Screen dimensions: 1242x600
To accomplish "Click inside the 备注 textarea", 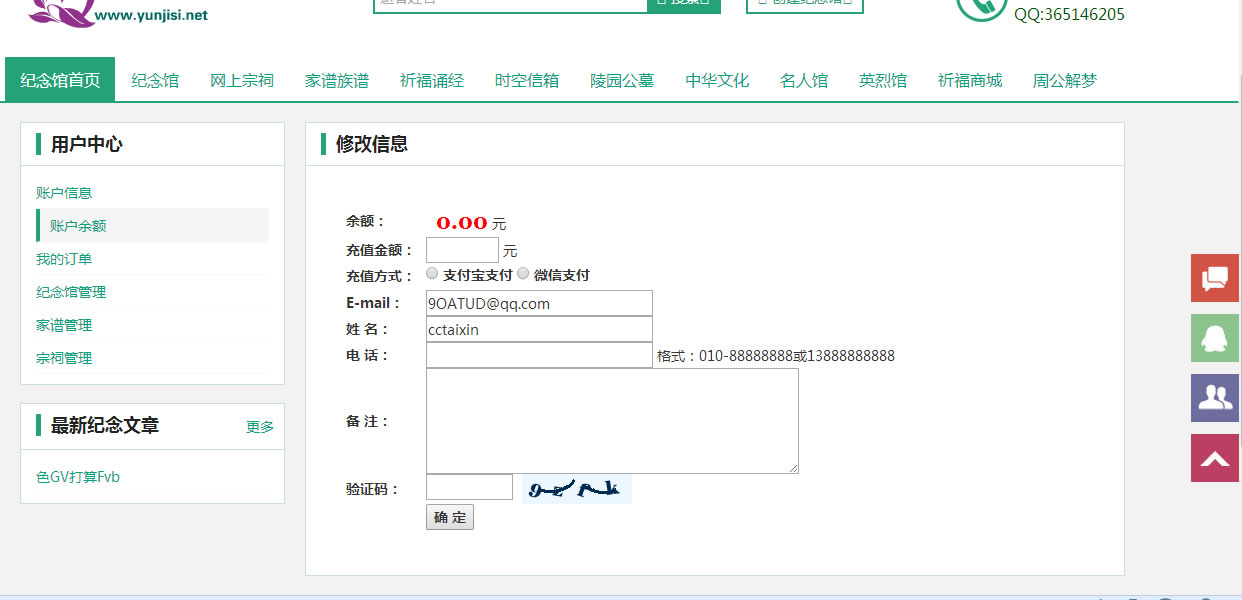I will tap(612, 420).
